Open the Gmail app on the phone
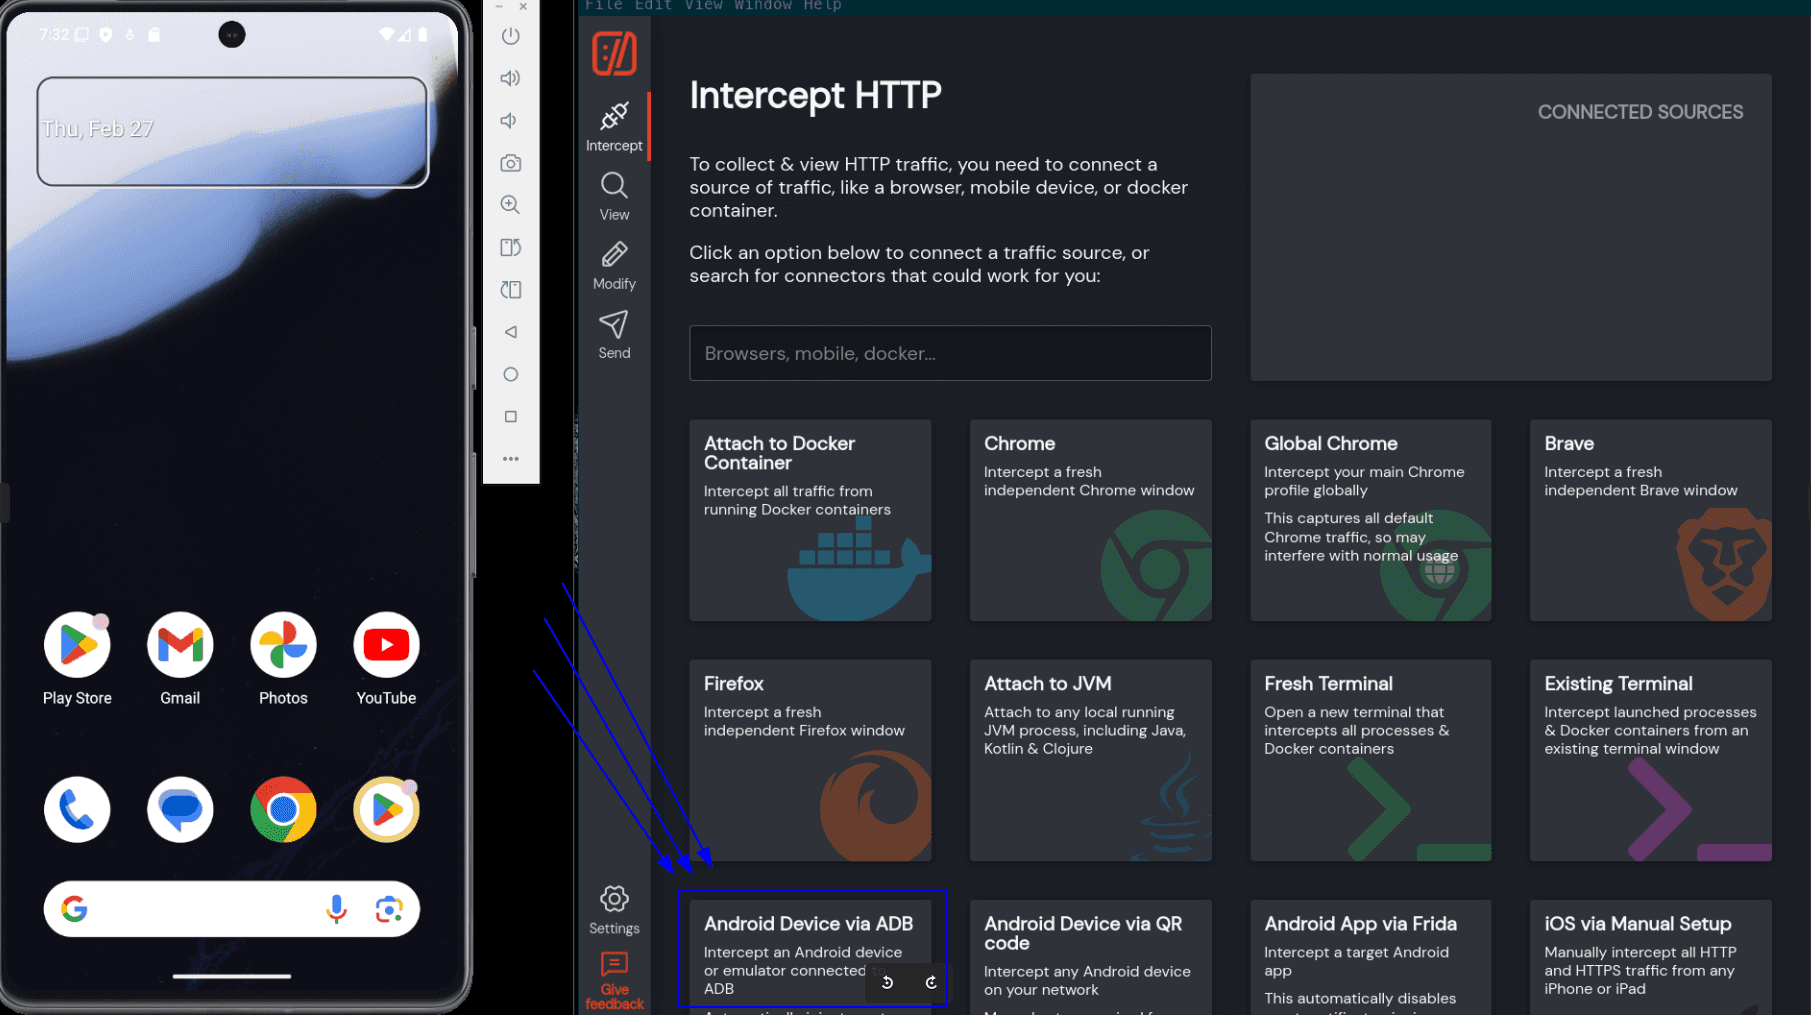This screenshot has height=1015, width=1811. pos(180,645)
